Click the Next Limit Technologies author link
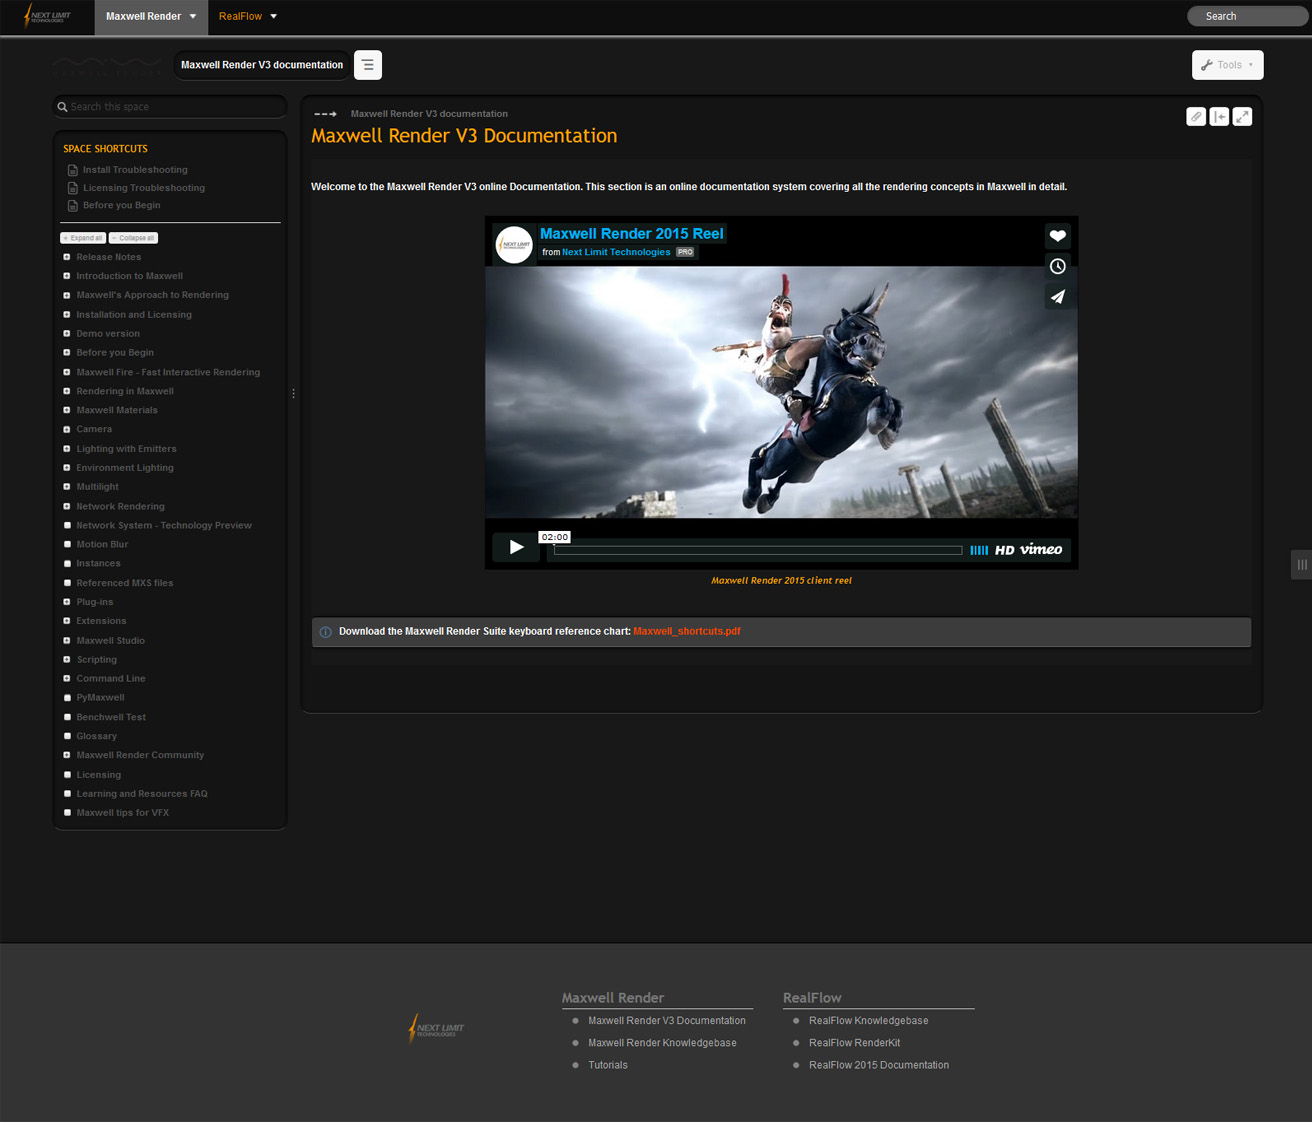 pos(616,252)
